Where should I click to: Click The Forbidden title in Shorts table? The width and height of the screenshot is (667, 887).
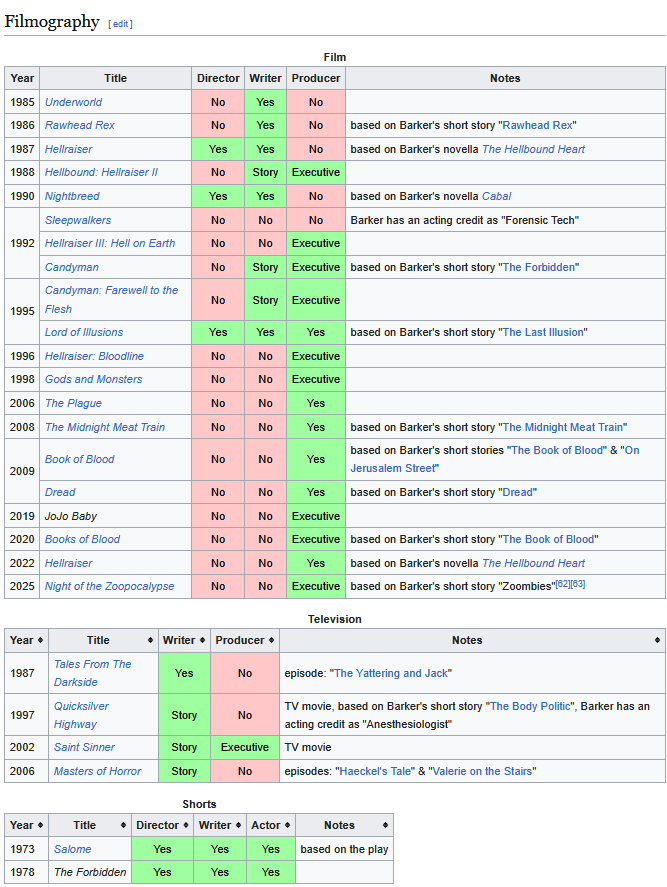(90, 872)
